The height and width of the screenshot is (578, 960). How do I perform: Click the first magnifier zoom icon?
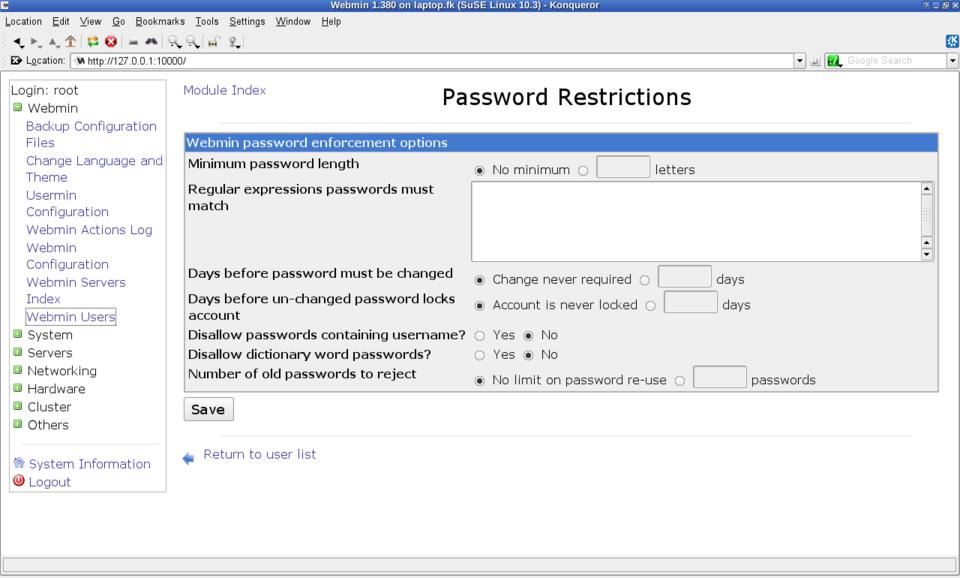click(174, 42)
